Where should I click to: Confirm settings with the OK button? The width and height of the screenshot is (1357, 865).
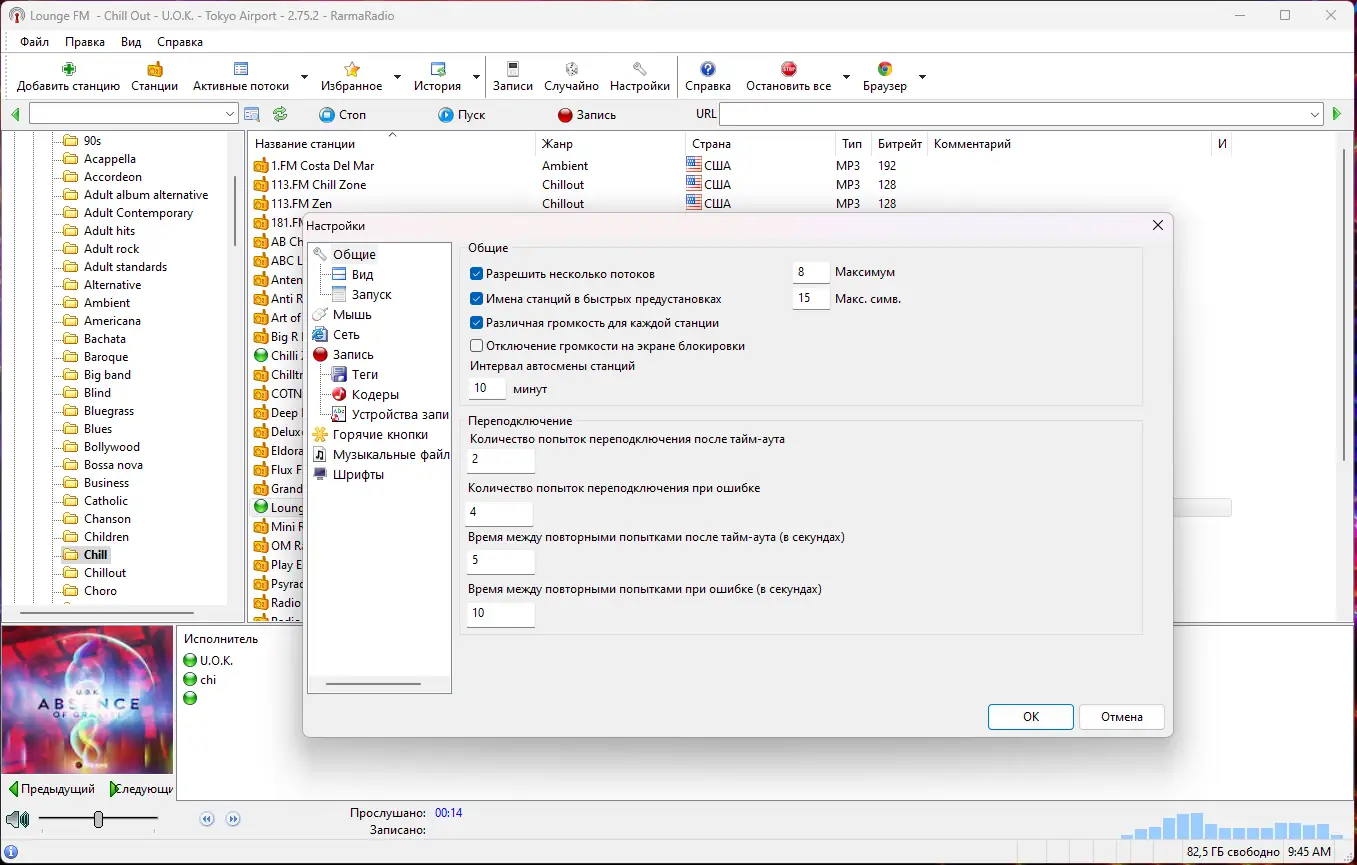pos(1031,717)
